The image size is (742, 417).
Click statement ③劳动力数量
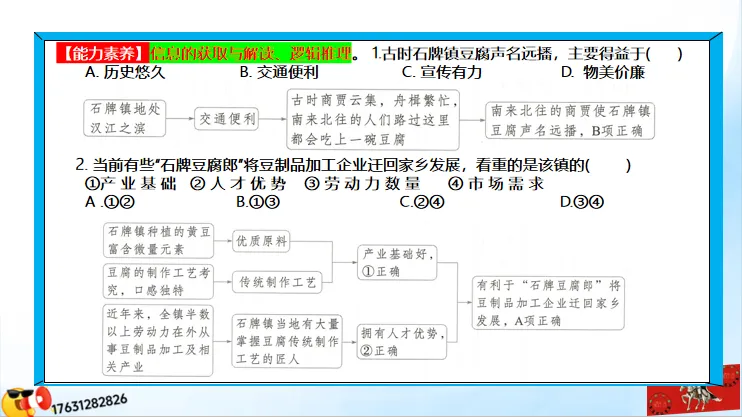coord(362,184)
